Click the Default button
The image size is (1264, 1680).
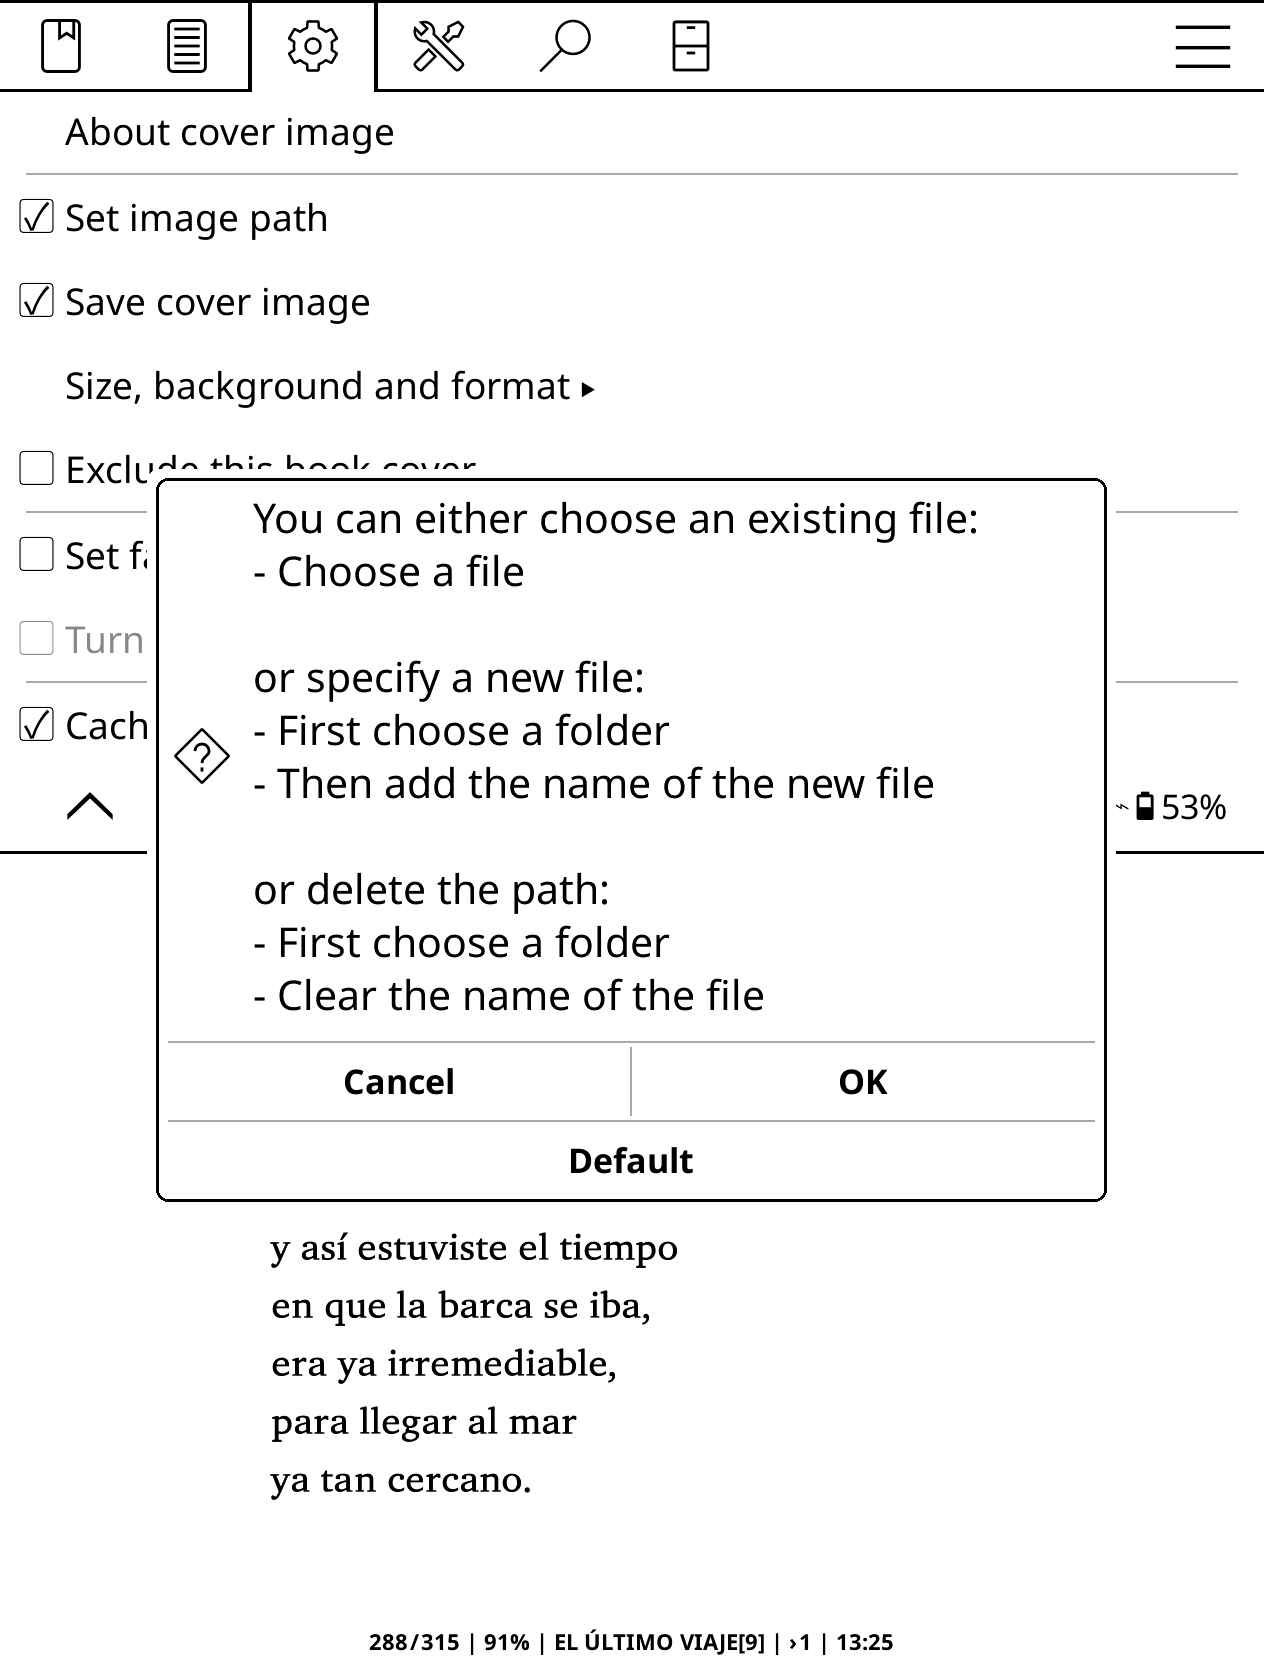pos(631,1161)
